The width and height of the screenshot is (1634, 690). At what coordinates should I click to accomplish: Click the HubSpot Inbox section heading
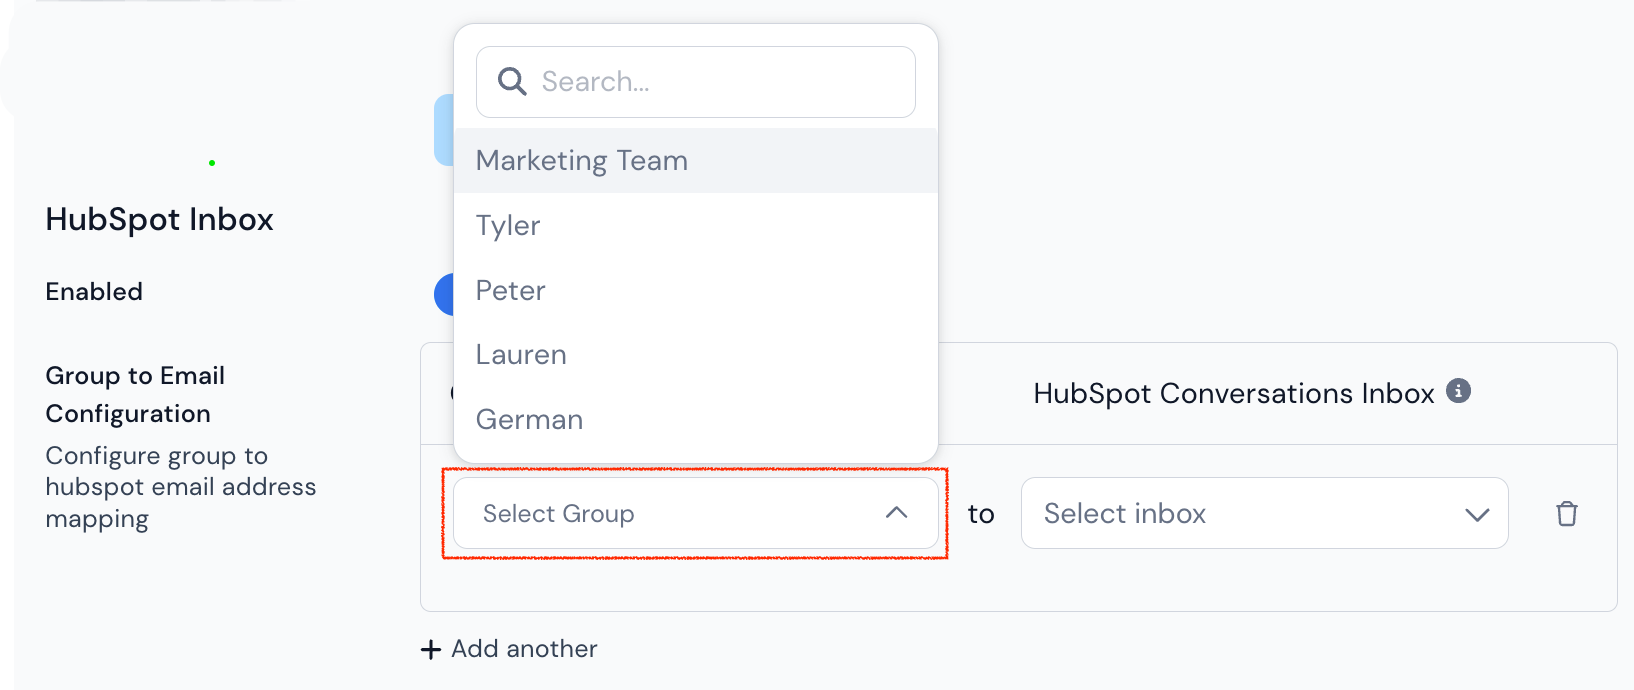point(159,219)
